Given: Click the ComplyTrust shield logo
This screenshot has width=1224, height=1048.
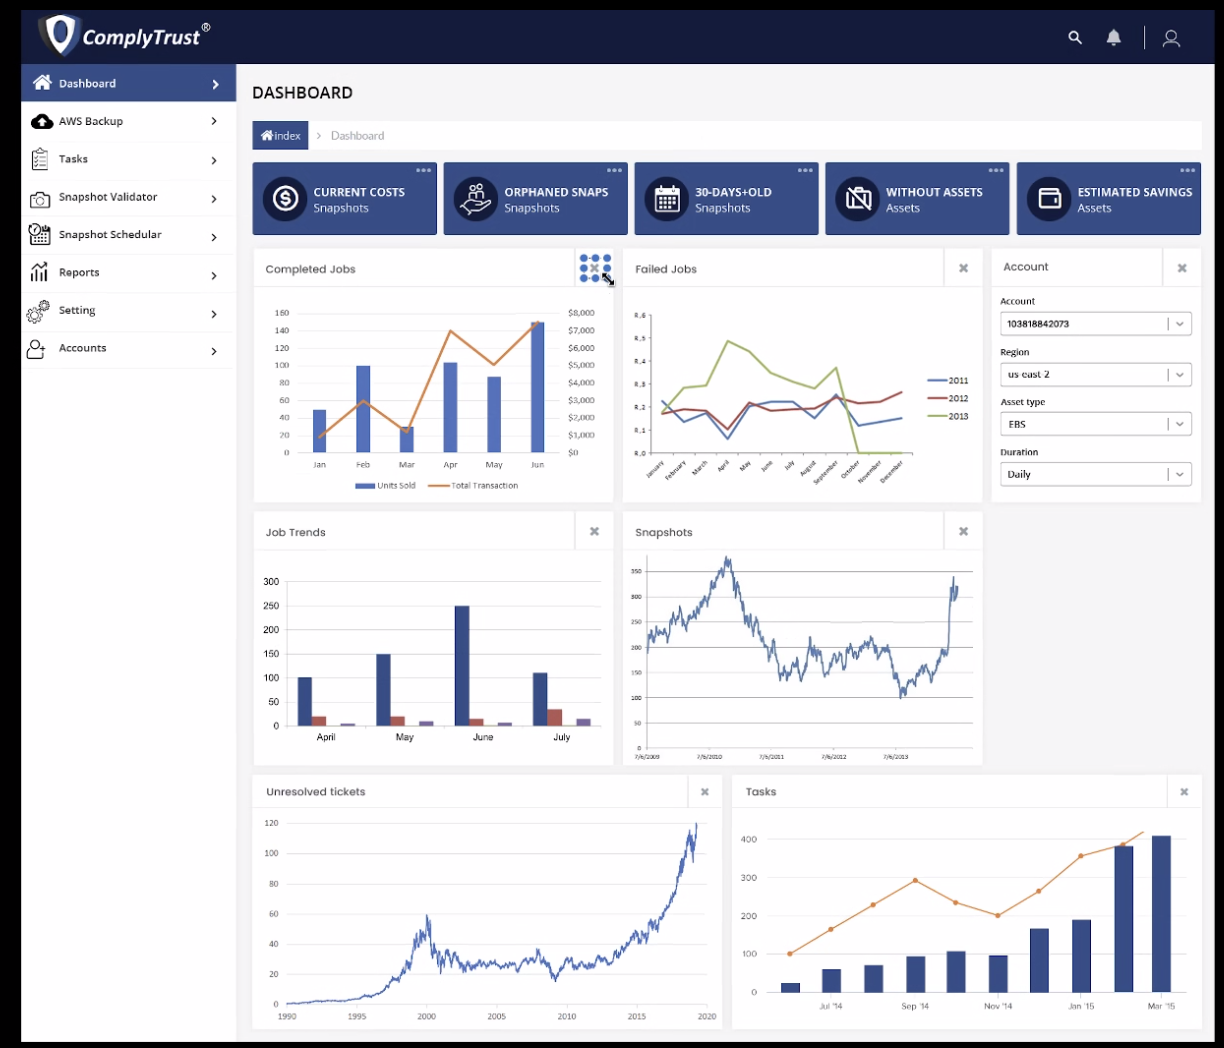Looking at the screenshot, I should pyautogui.click(x=62, y=35).
